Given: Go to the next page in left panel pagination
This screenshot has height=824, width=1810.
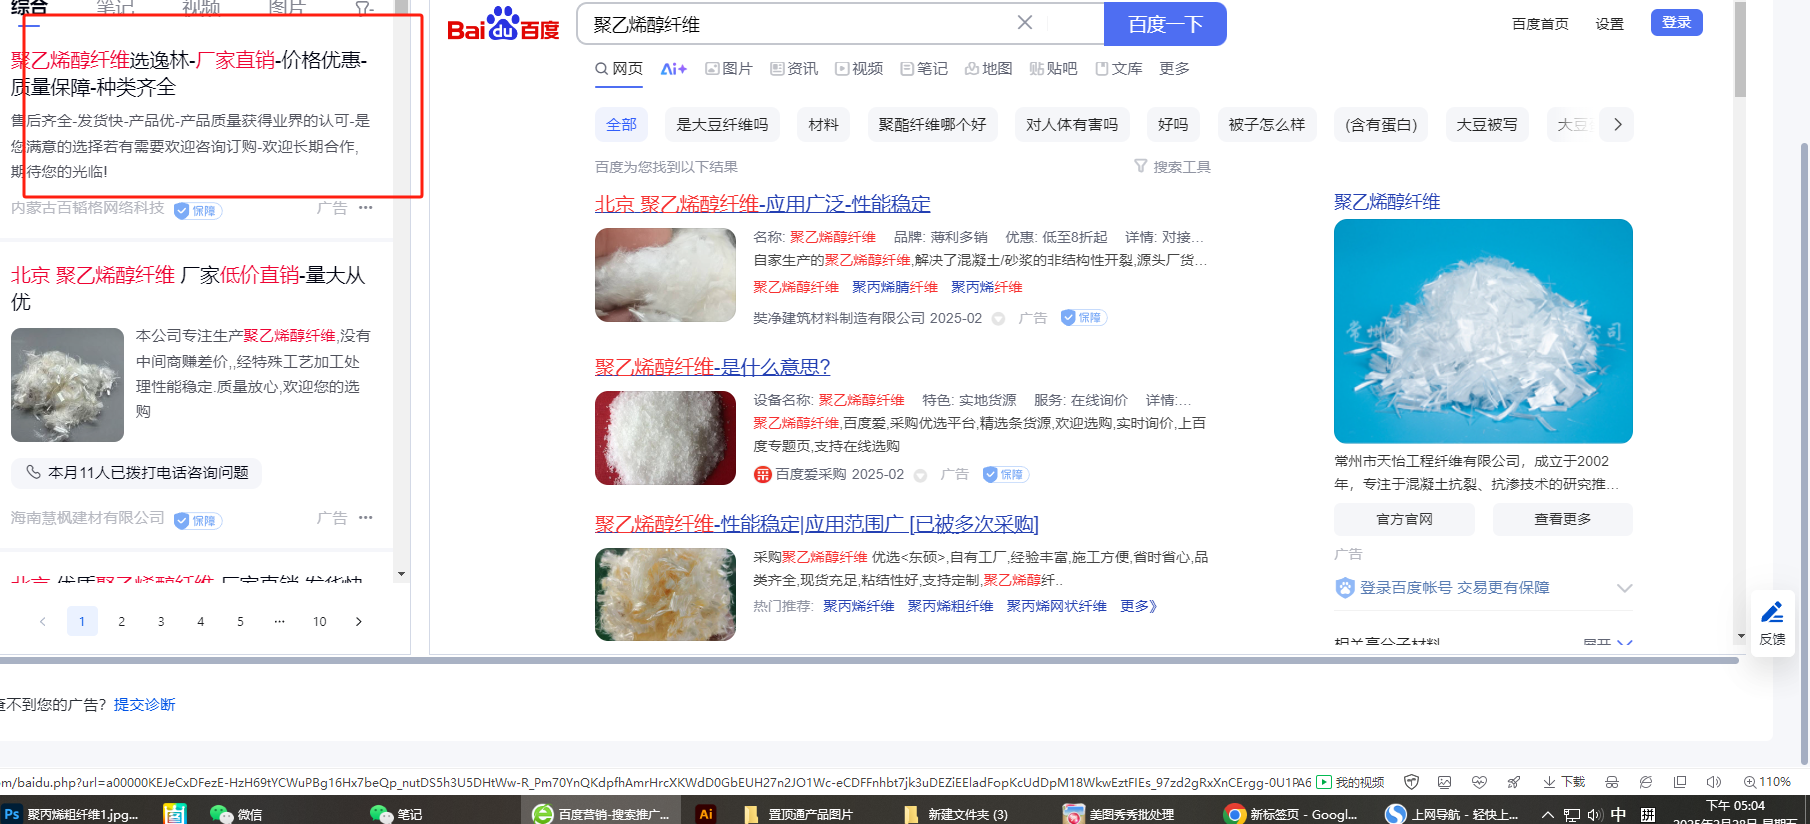Looking at the screenshot, I should (359, 622).
